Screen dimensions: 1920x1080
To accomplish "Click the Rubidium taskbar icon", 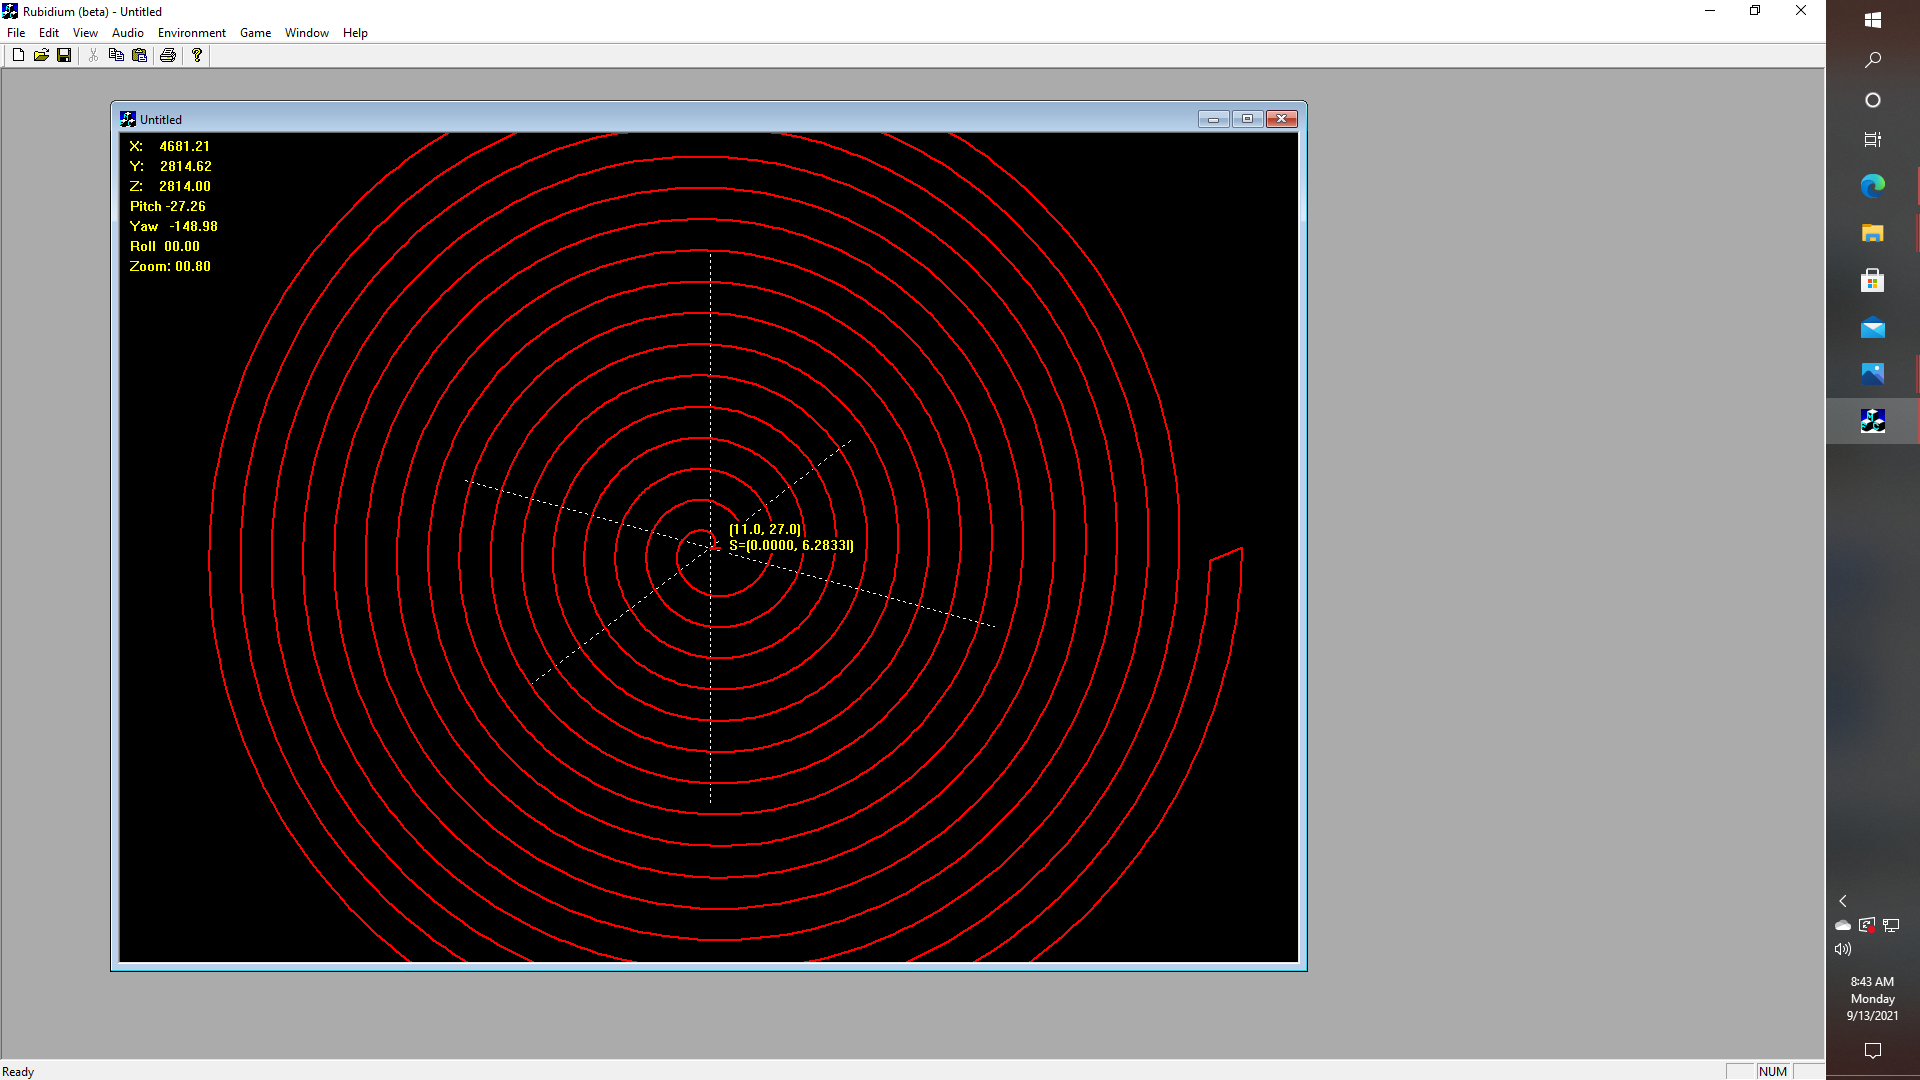I will 1873,421.
